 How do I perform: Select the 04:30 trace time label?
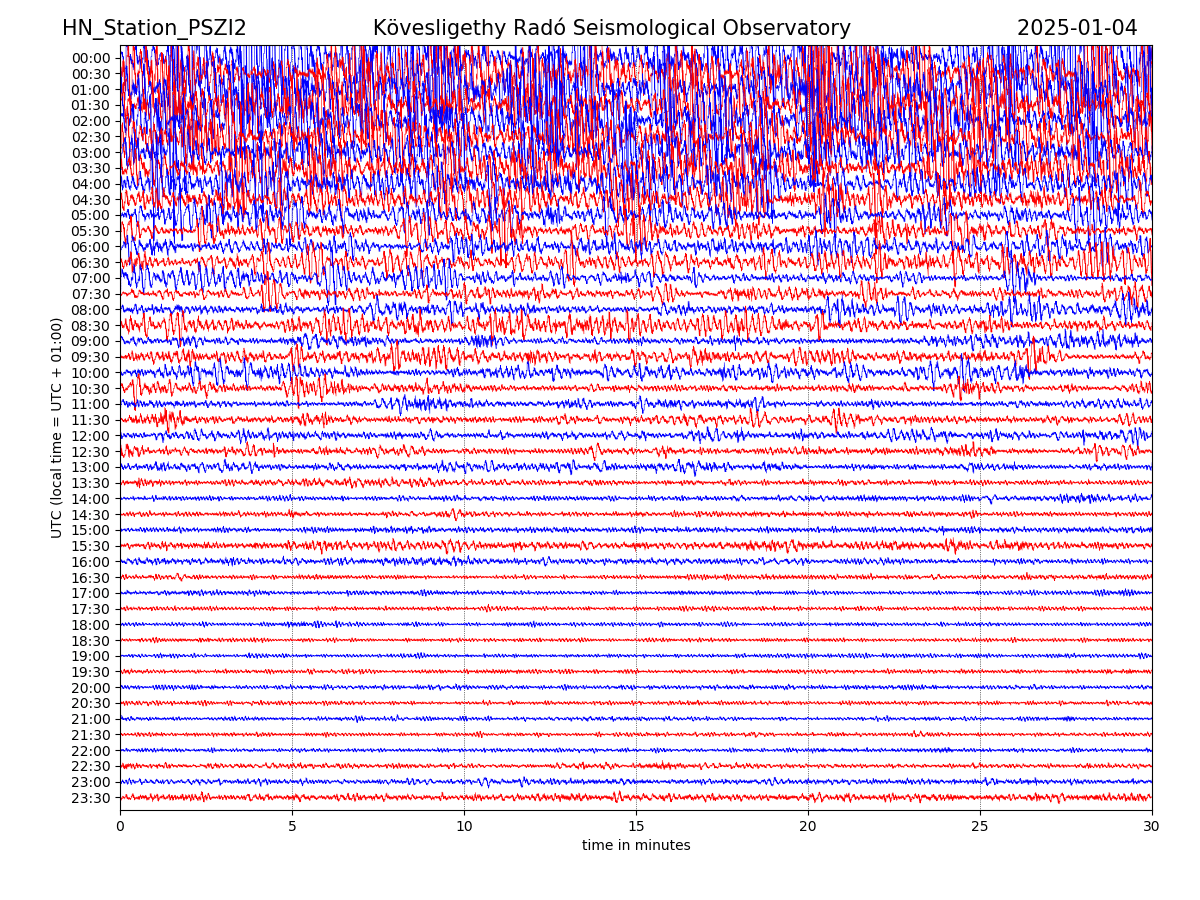click(x=90, y=200)
